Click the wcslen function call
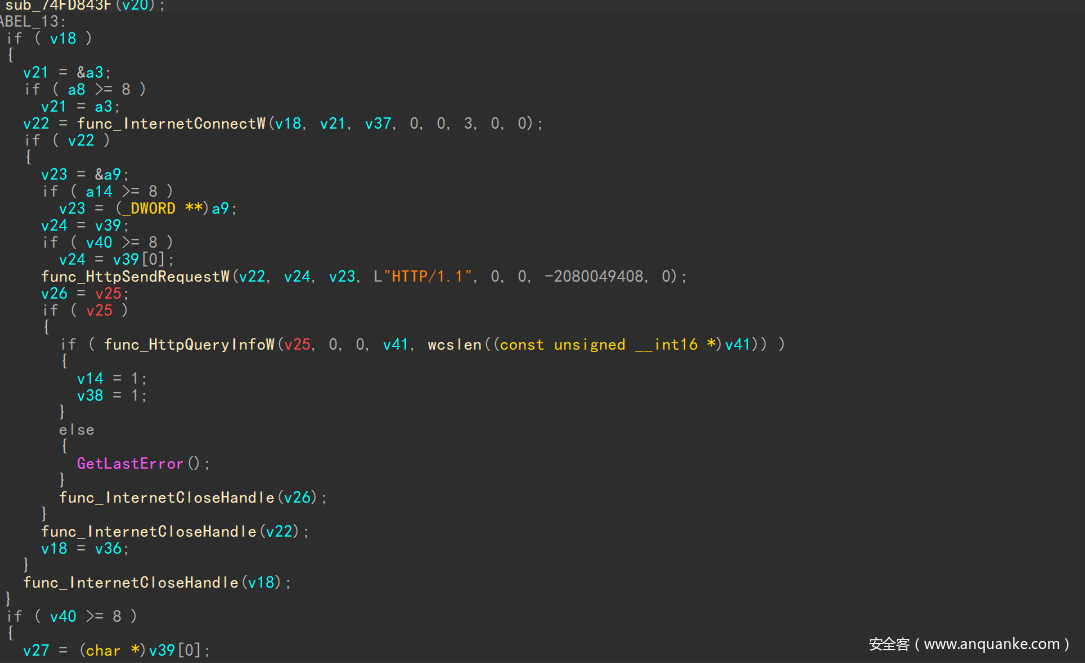The width and height of the screenshot is (1085, 663). [x=453, y=345]
